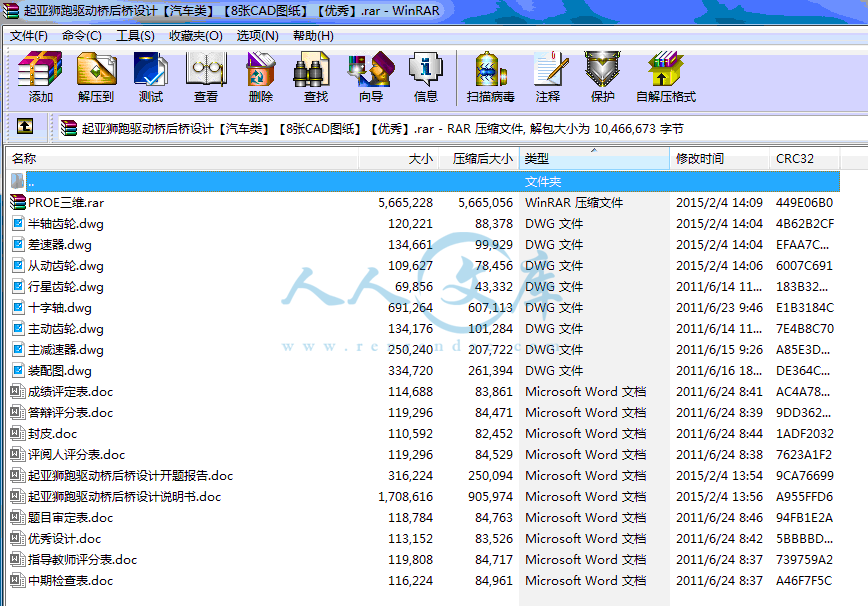This screenshot has width=868, height=606.
Task: Select the 差速器.dwg file icon
Action: (18, 245)
